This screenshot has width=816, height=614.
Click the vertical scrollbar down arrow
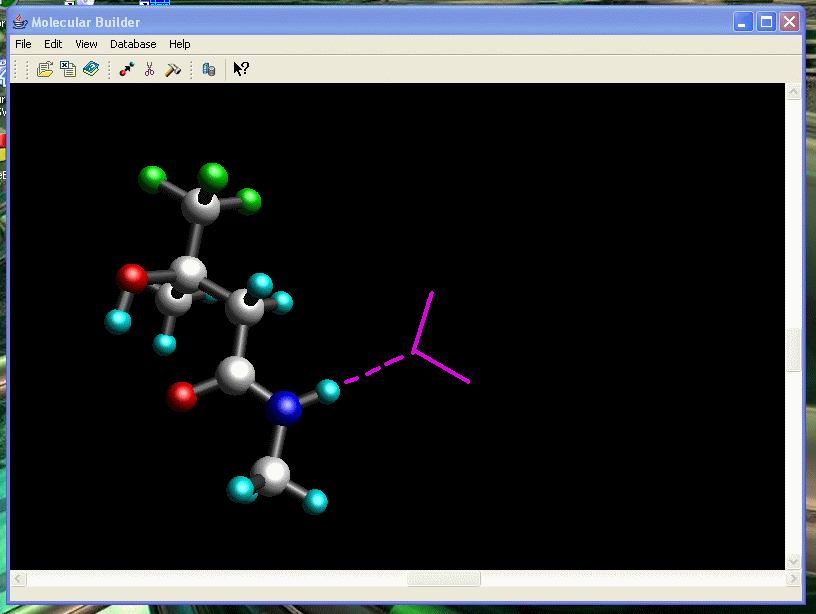793,561
